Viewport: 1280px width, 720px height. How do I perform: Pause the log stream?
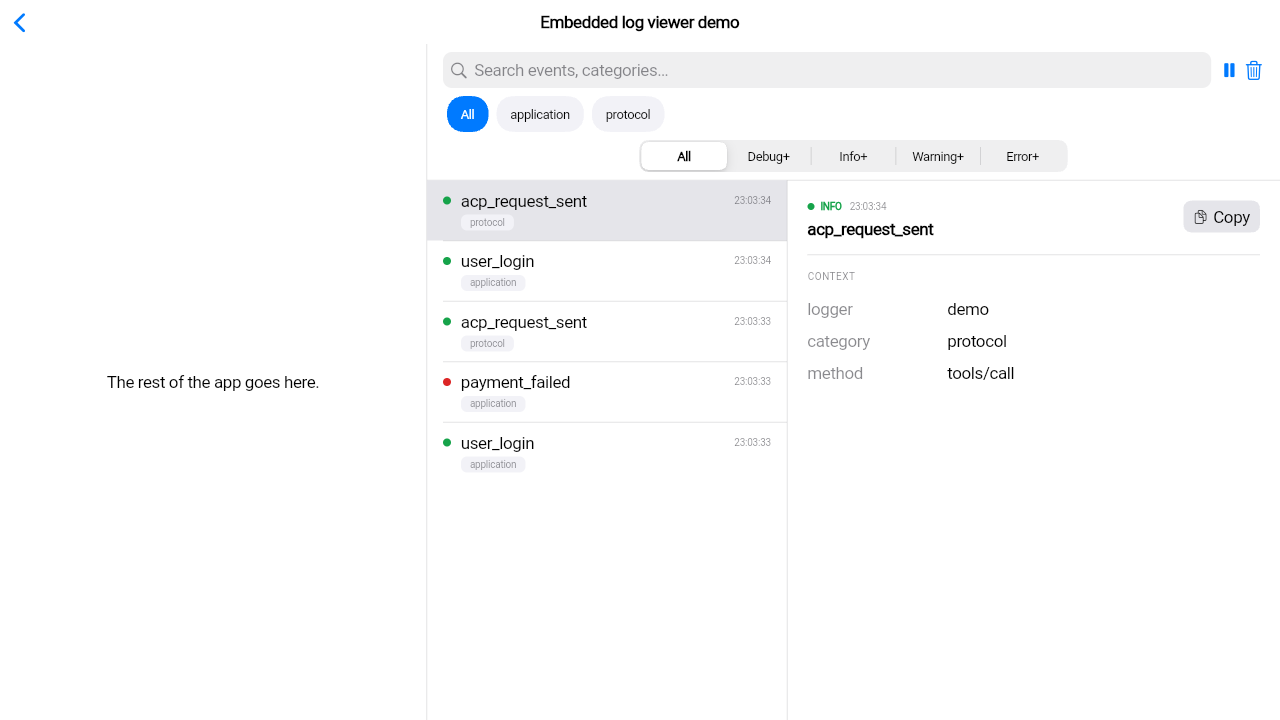pos(1229,70)
